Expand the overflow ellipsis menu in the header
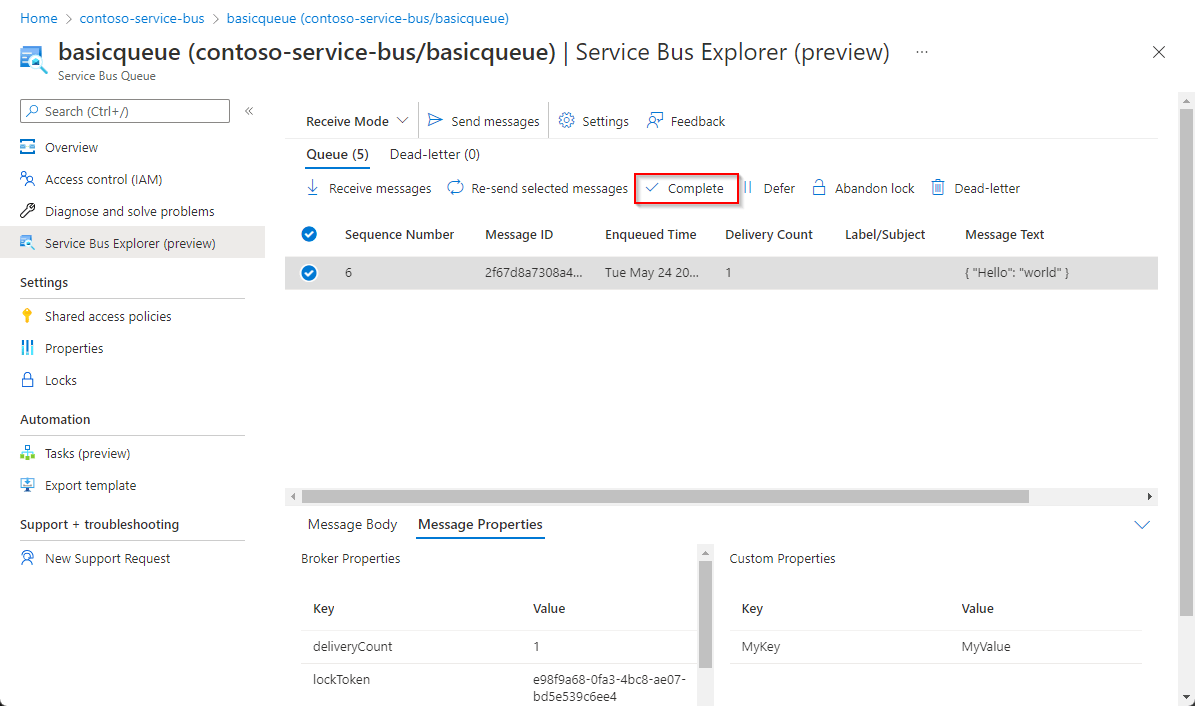 point(921,52)
